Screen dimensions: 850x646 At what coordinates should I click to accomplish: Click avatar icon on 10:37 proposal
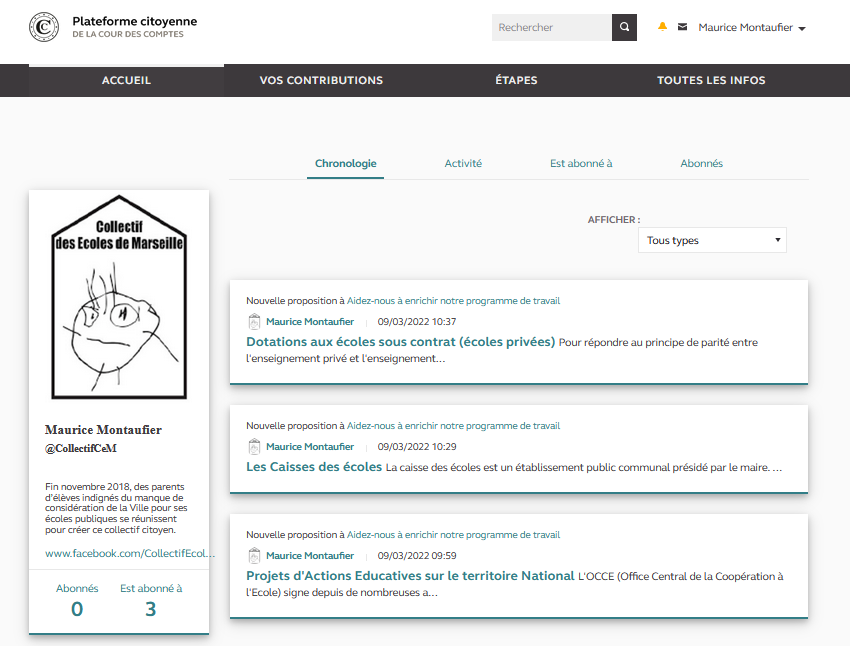click(254, 321)
